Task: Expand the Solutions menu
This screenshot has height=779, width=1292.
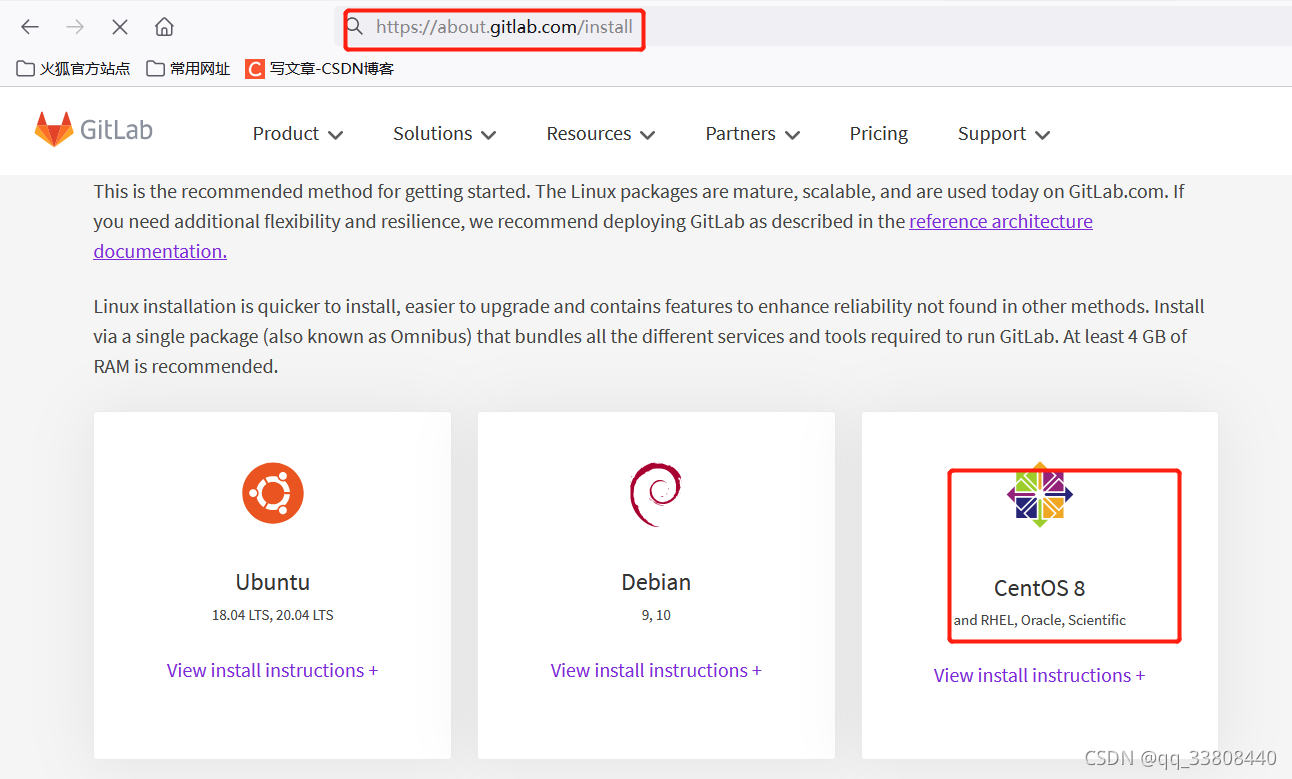Action: (x=445, y=134)
